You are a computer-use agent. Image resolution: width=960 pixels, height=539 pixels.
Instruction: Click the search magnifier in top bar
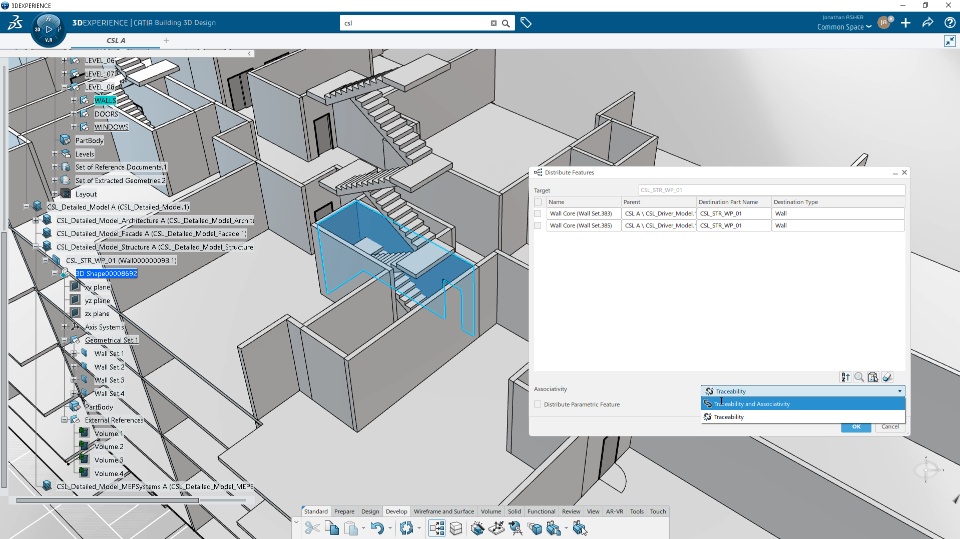click(506, 23)
